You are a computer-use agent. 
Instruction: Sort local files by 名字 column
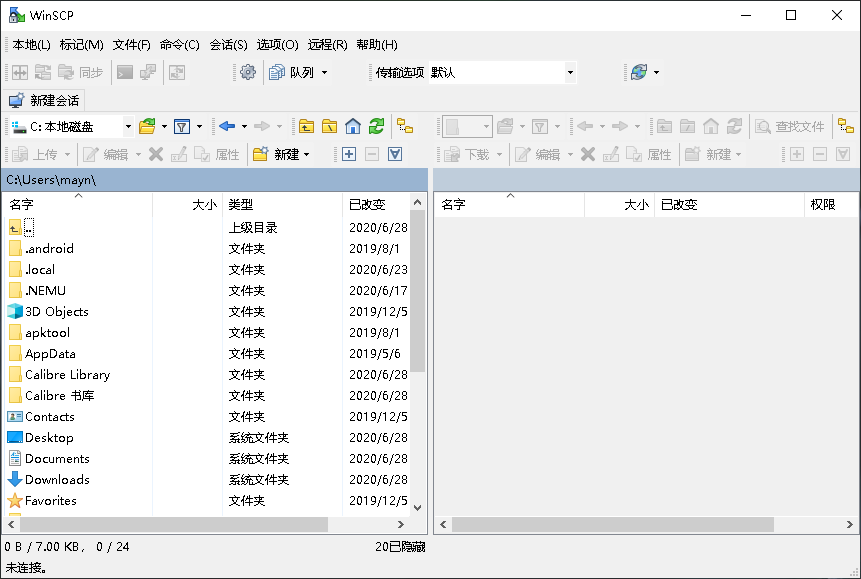coord(77,204)
